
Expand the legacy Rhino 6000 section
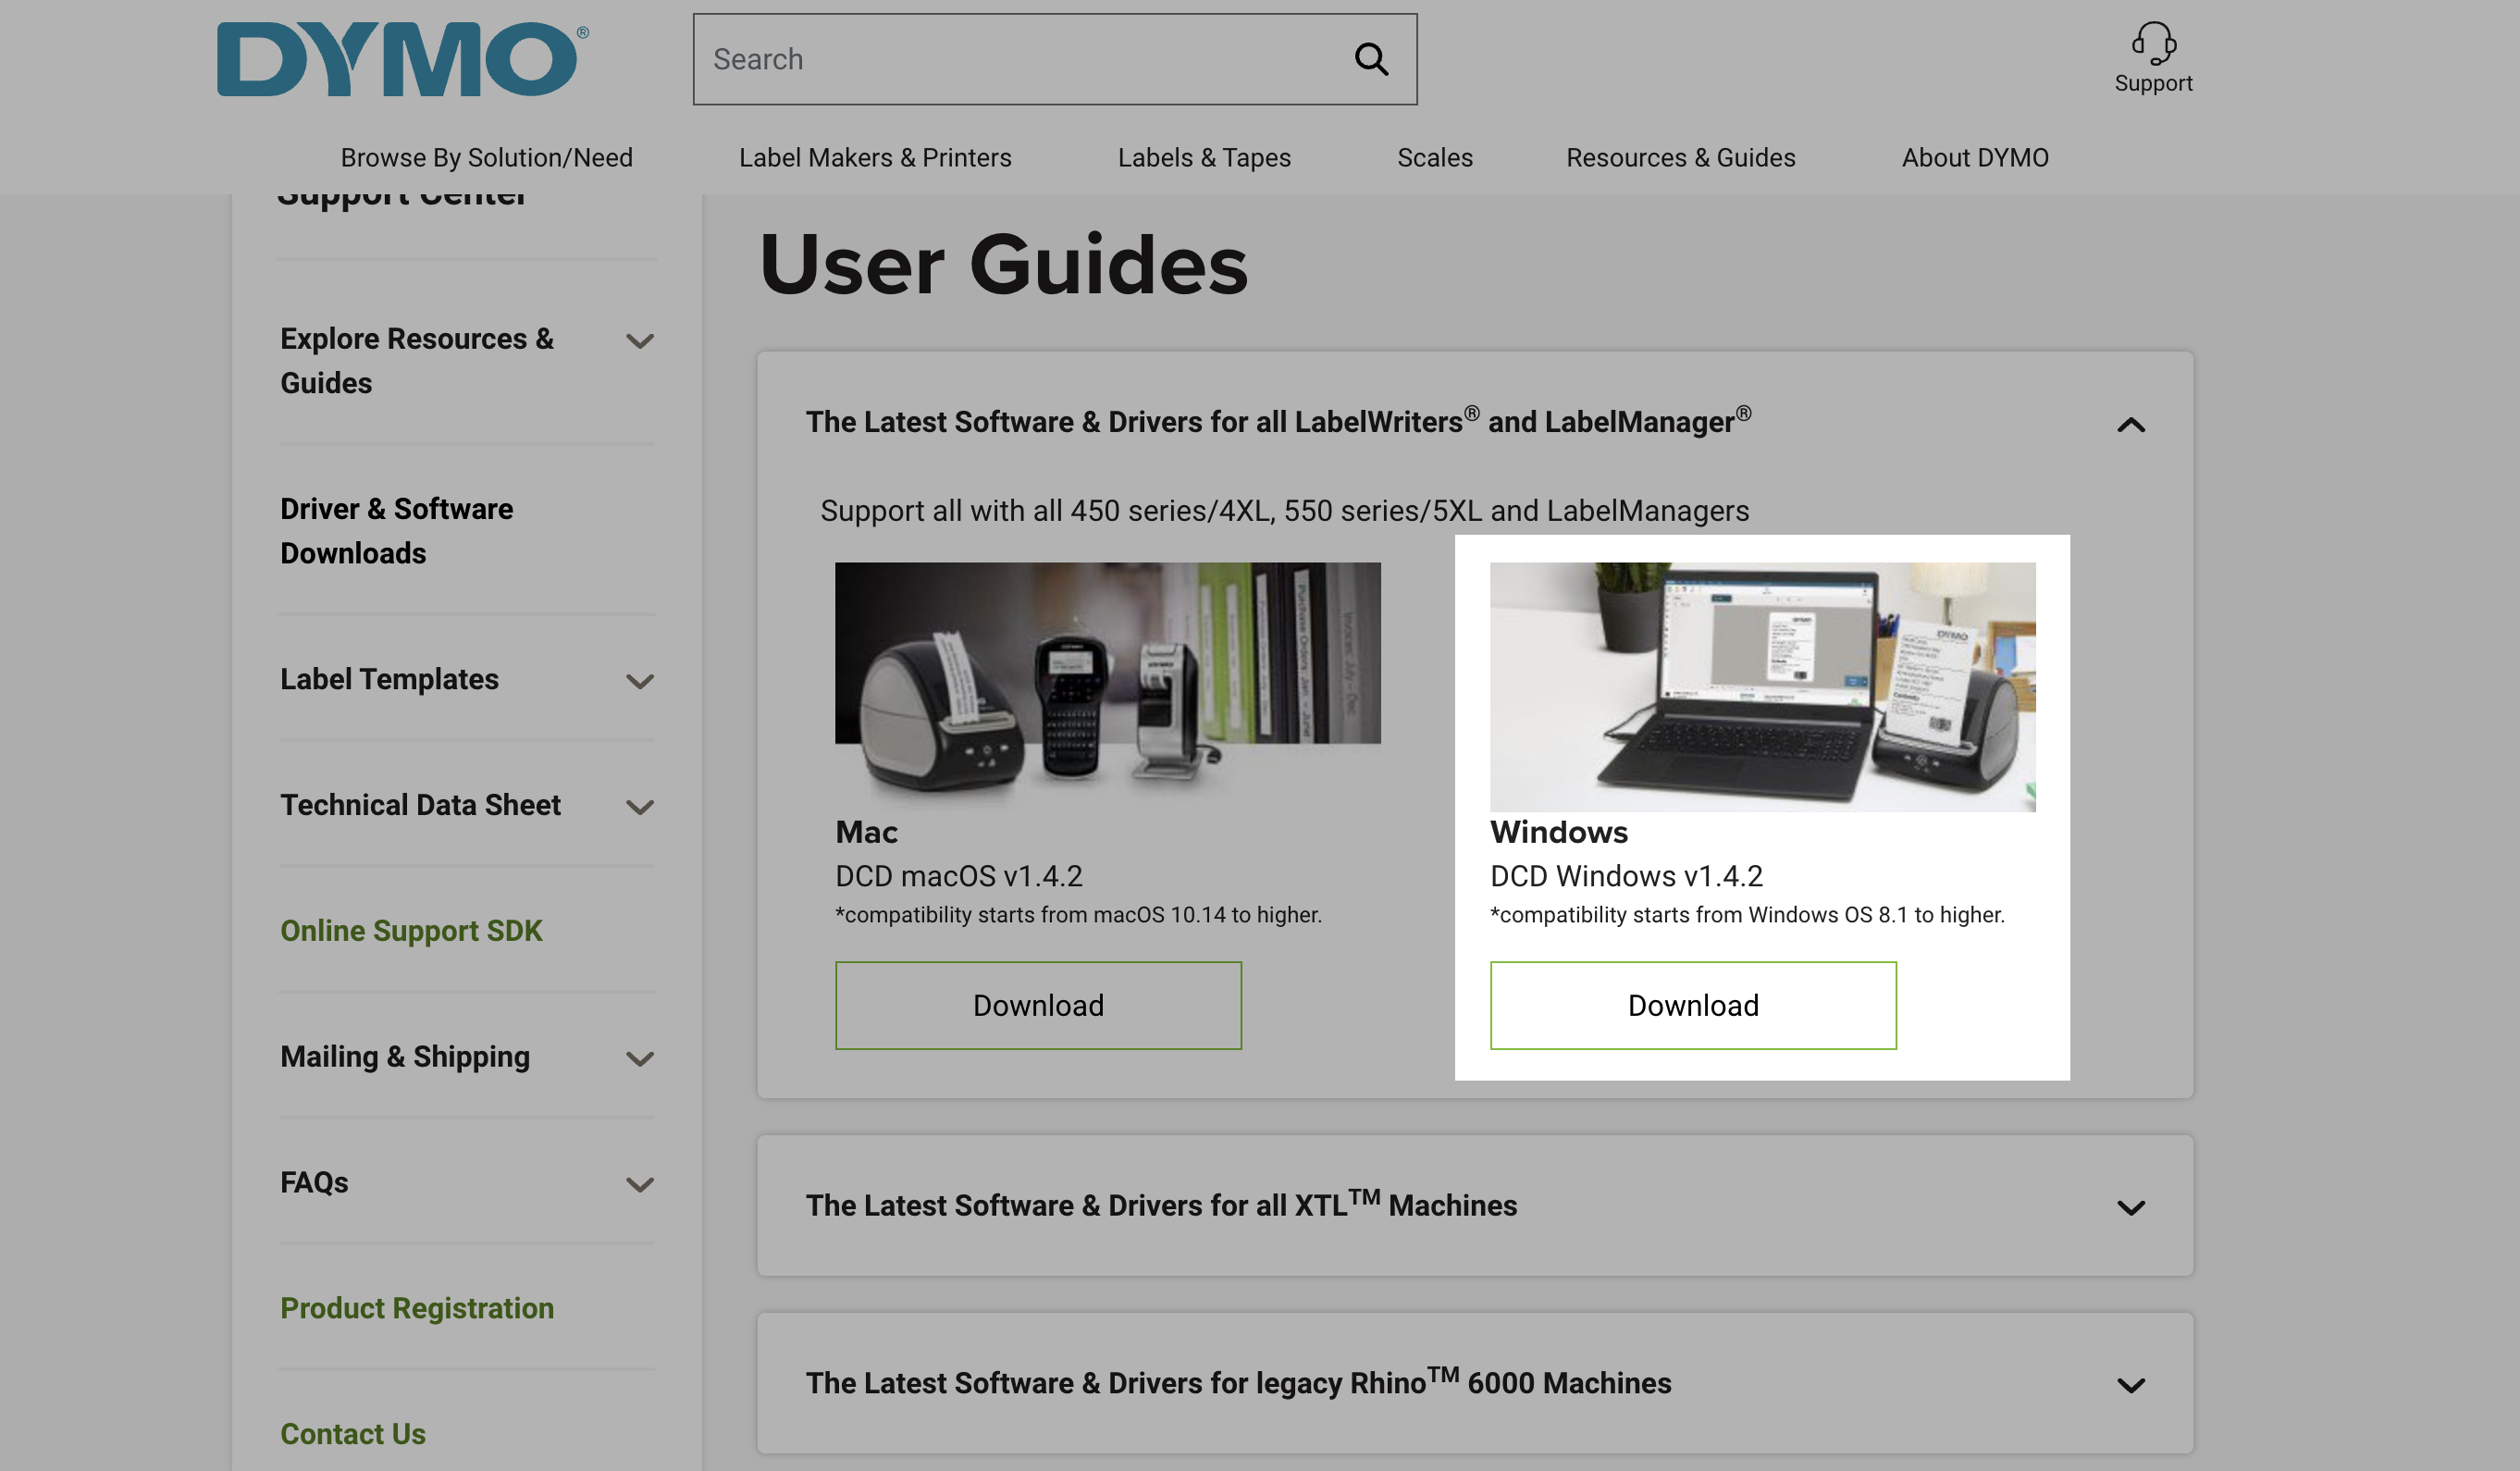coord(2131,1385)
